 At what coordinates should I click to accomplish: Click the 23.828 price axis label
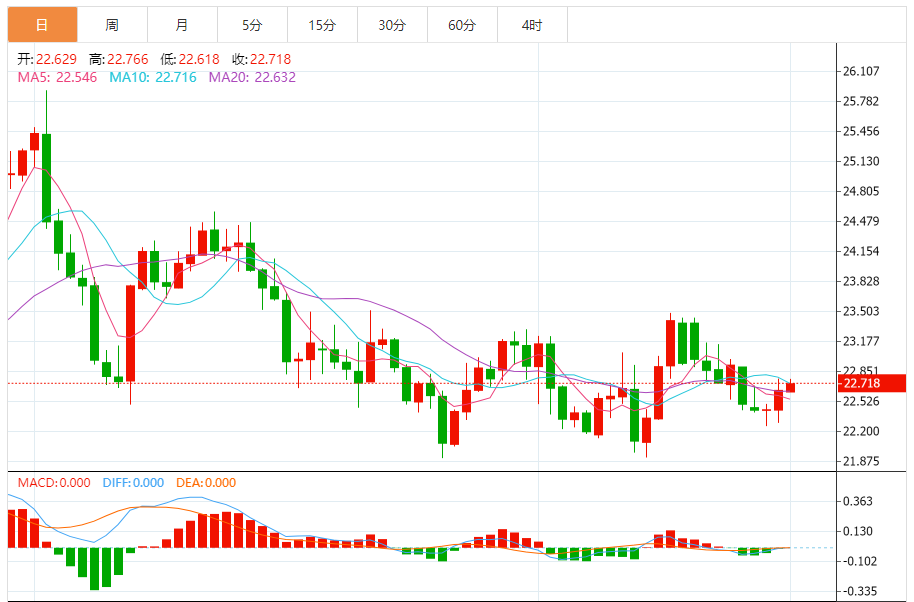coord(861,281)
